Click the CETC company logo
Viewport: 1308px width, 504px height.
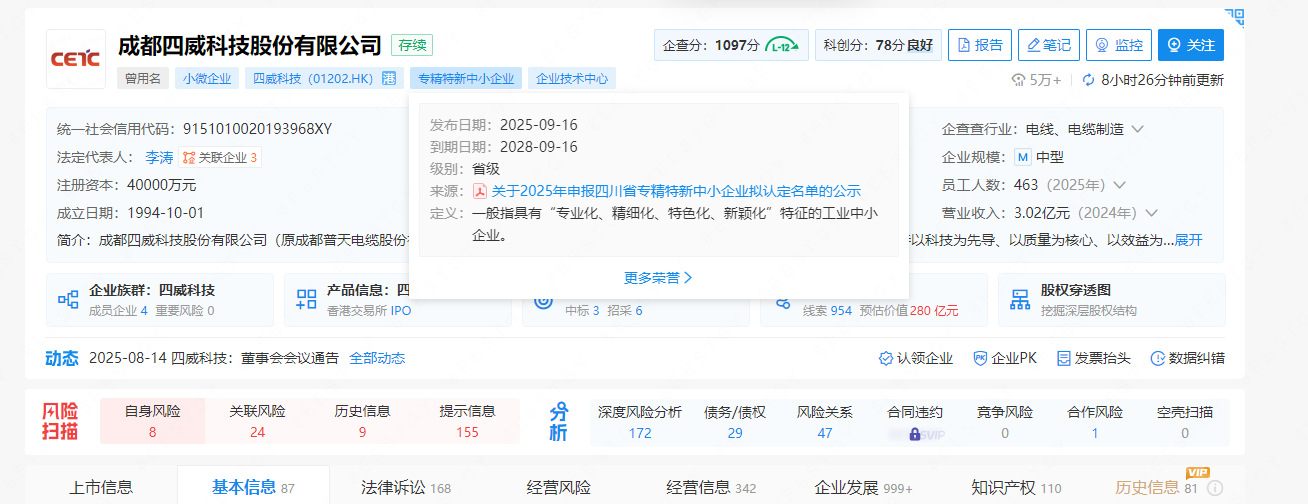[76, 59]
